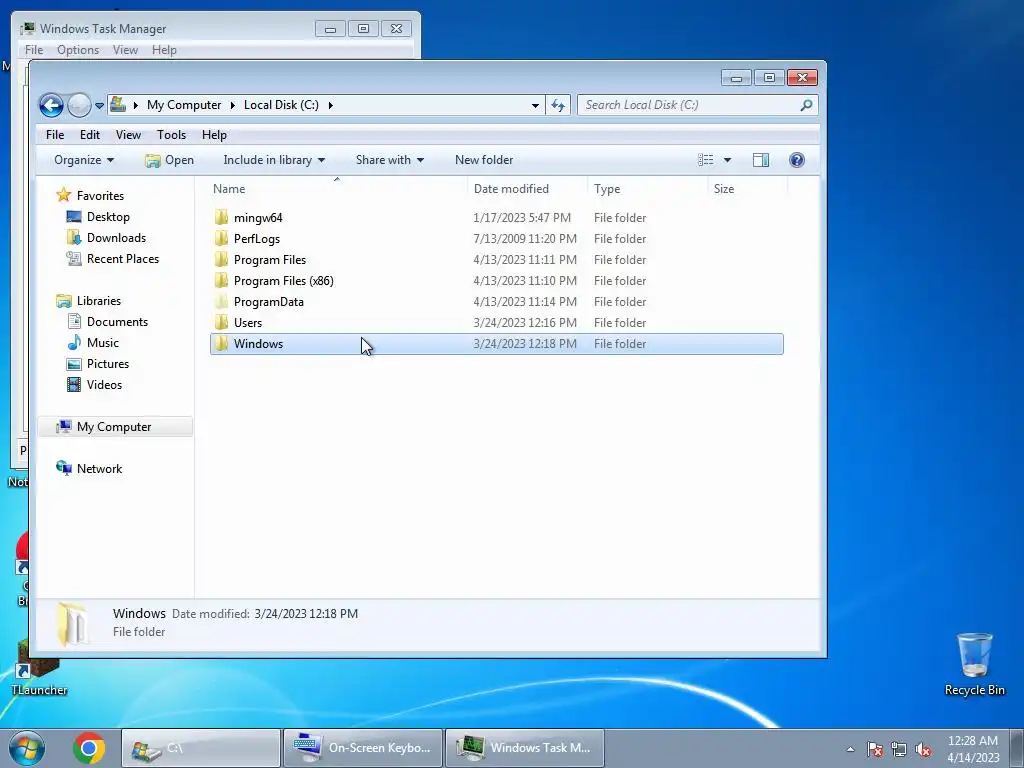Open the File menu in Windows Task Manager

click(x=34, y=50)
